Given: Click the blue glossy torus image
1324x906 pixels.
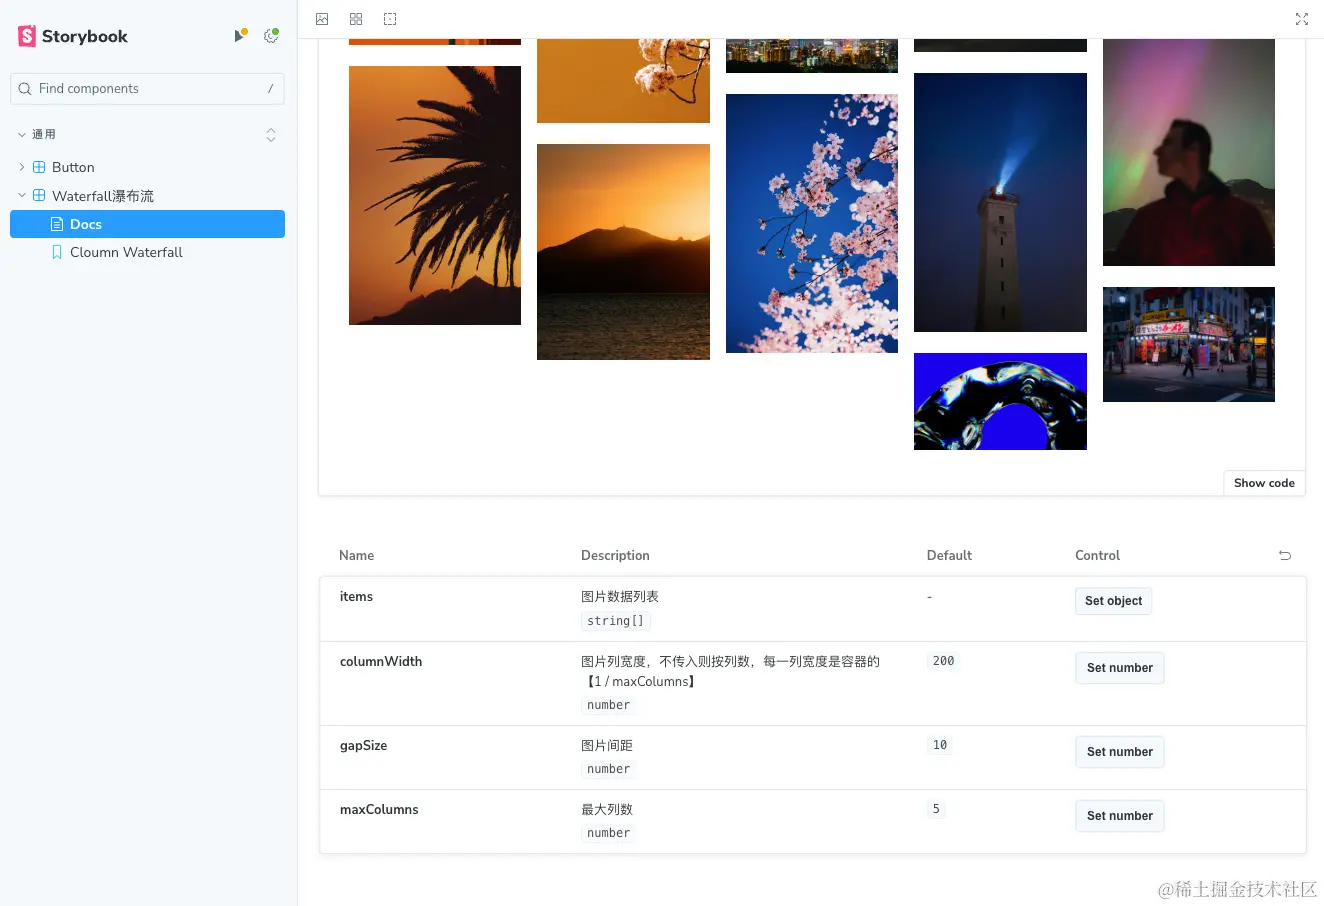Looking at the screenshot, I should (1000, 401).
